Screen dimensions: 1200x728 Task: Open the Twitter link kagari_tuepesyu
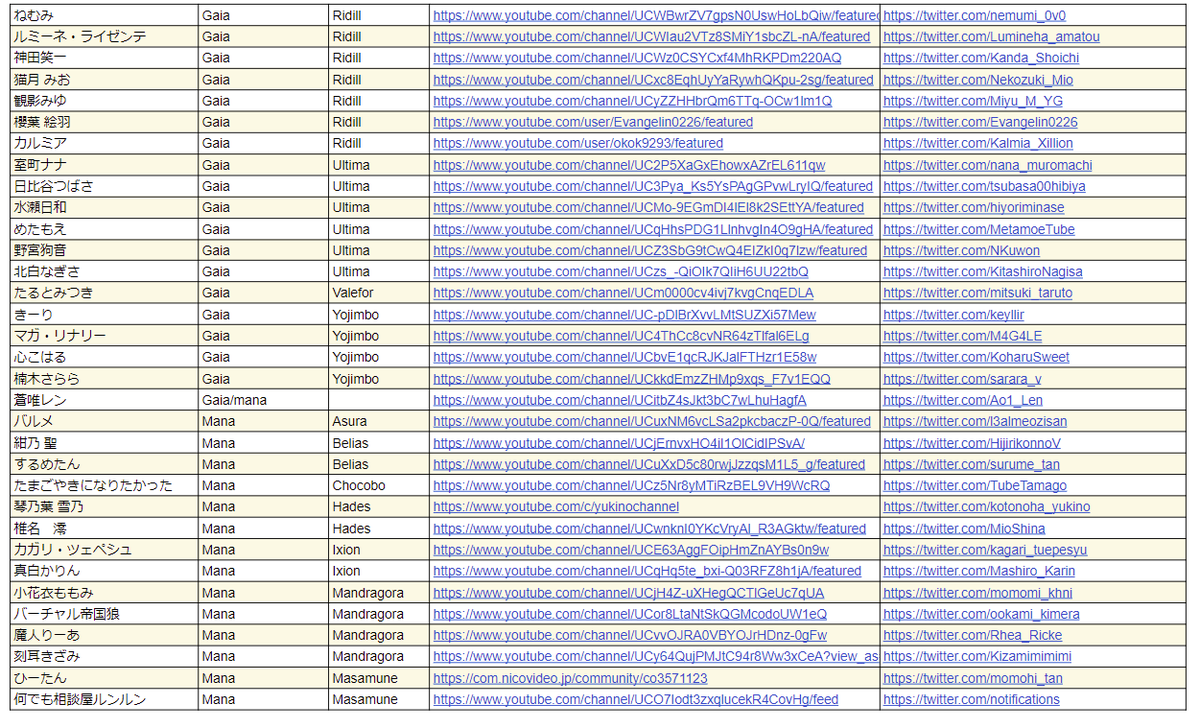(985, 550)
